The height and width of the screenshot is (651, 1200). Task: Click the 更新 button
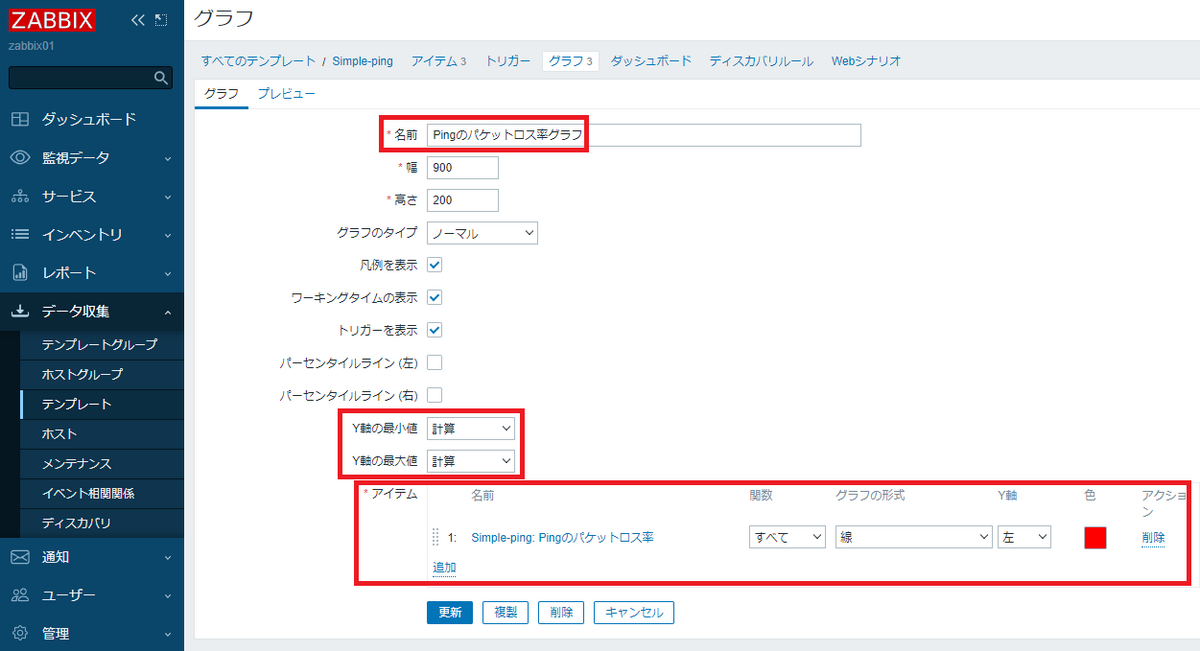tap(449, 612)
